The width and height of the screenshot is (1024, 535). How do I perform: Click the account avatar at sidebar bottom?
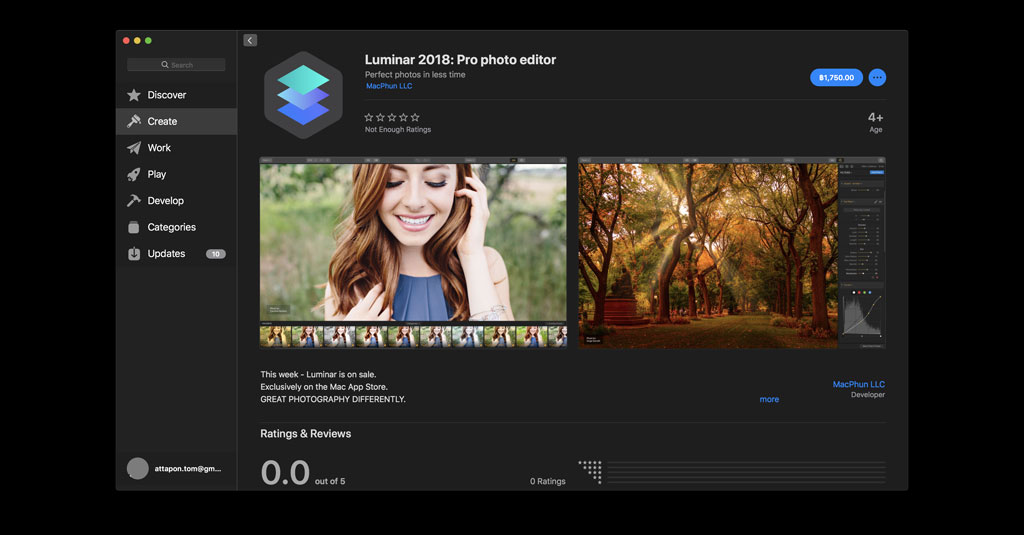coord(137,468)
